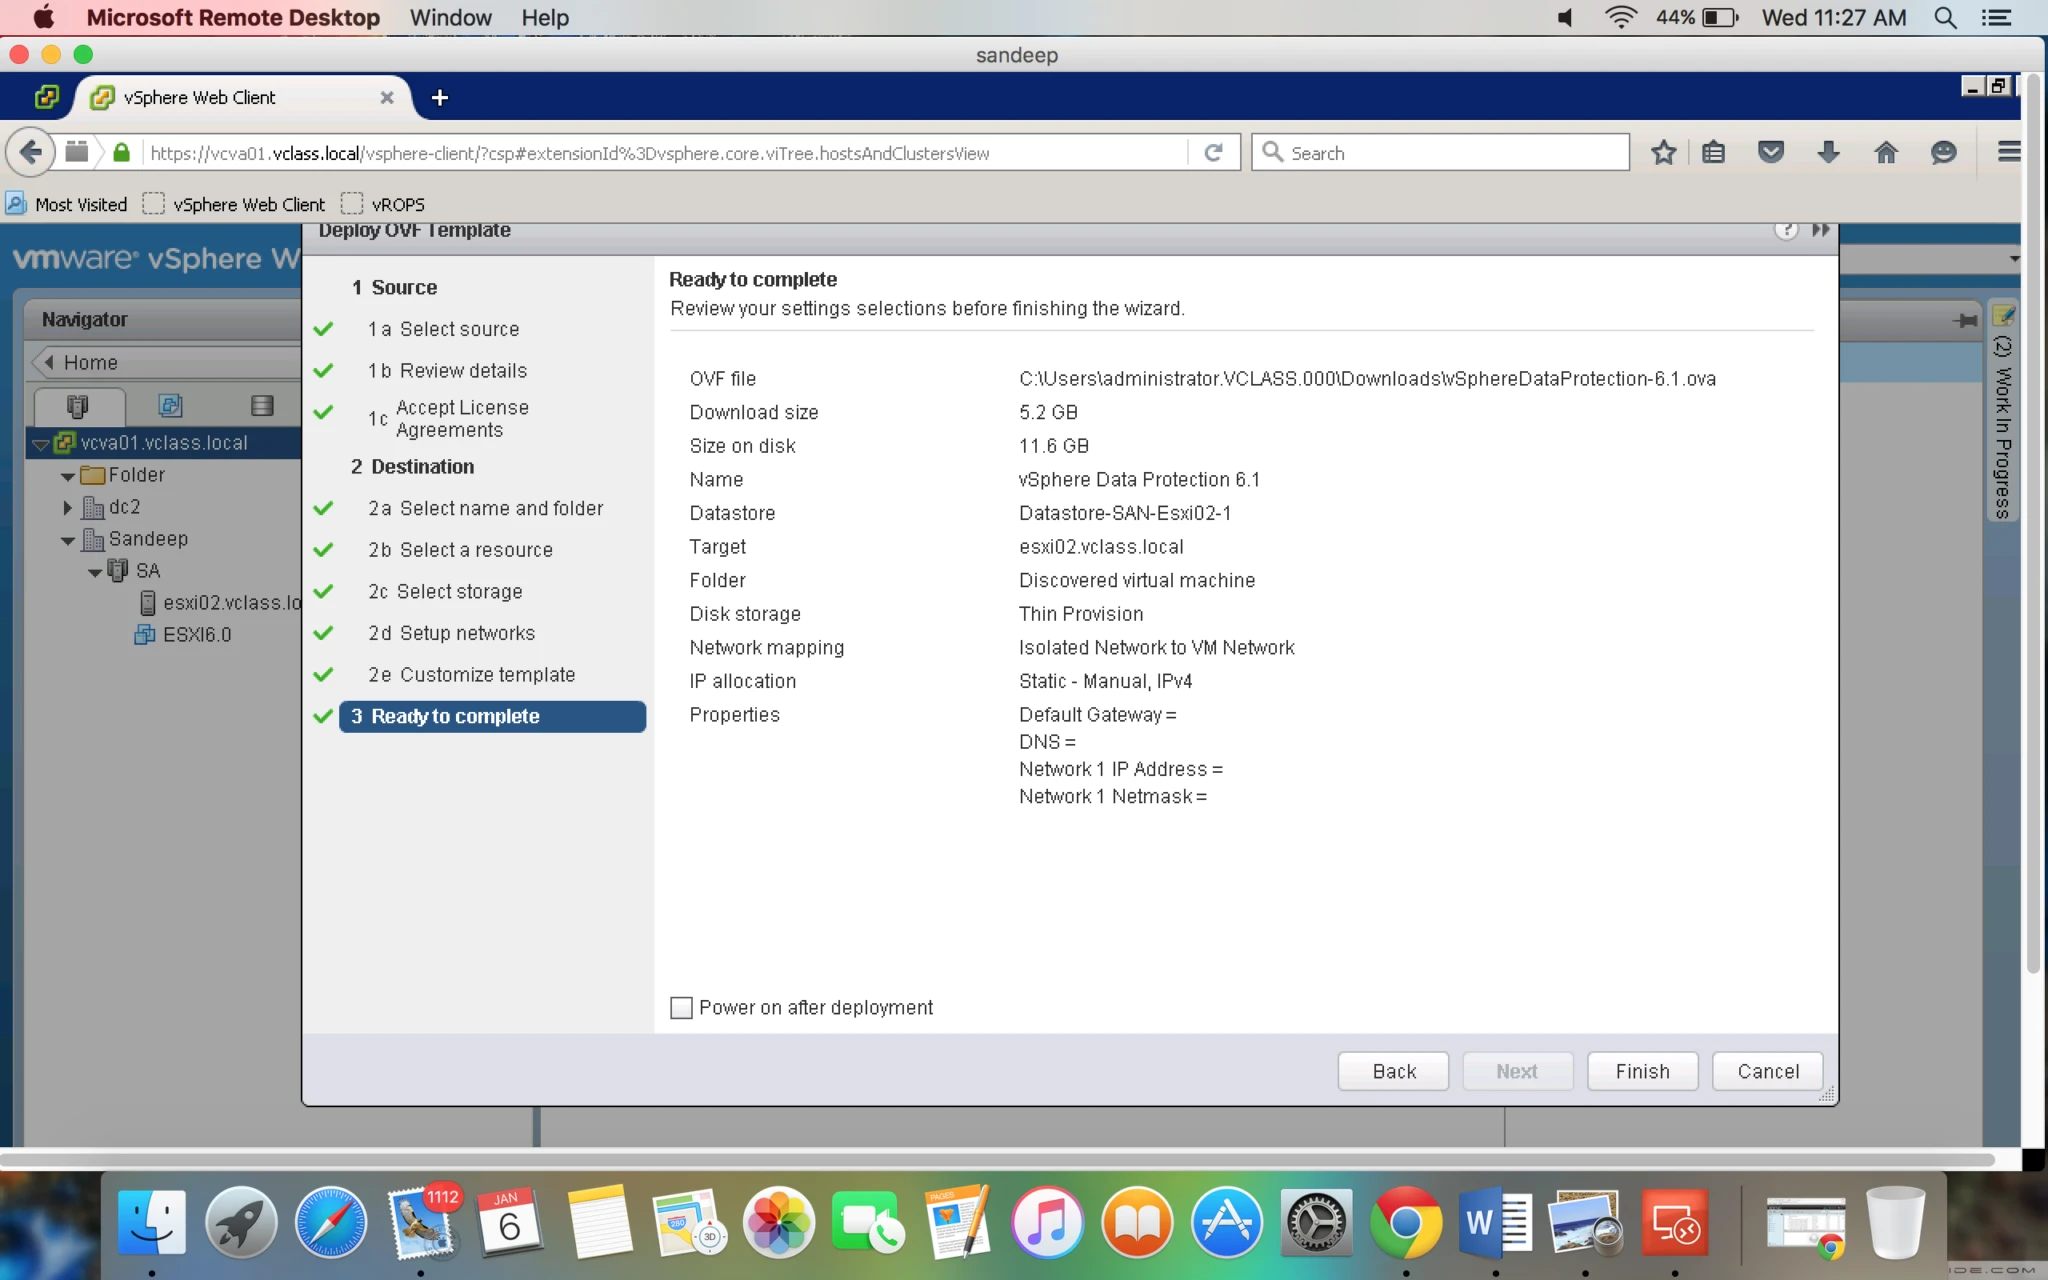Open the chat bubble icon in toolbar

click(x=1943, y=152)
